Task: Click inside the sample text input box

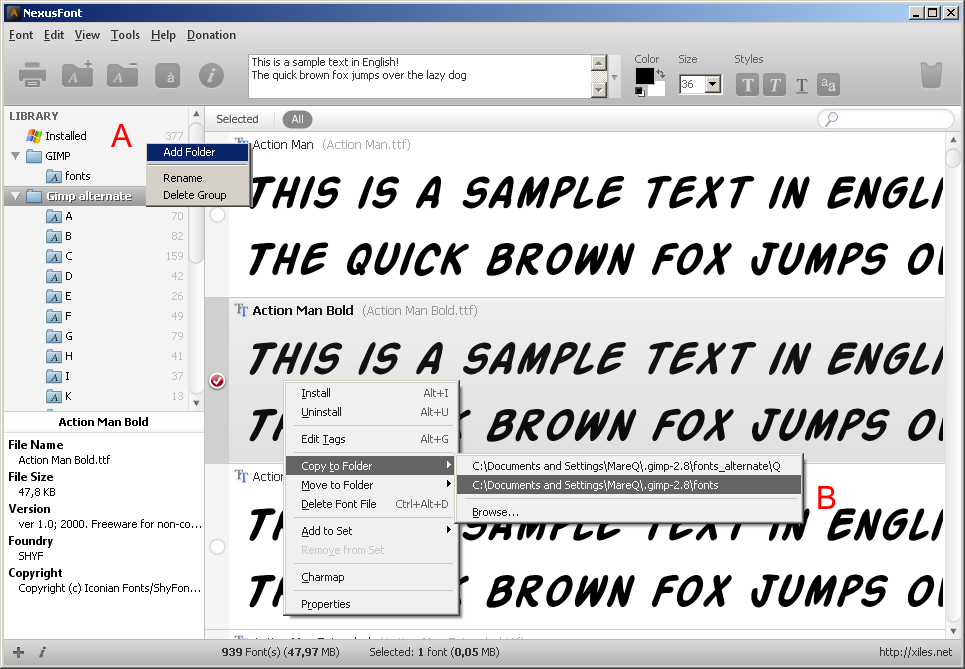Action: (420, 76)
